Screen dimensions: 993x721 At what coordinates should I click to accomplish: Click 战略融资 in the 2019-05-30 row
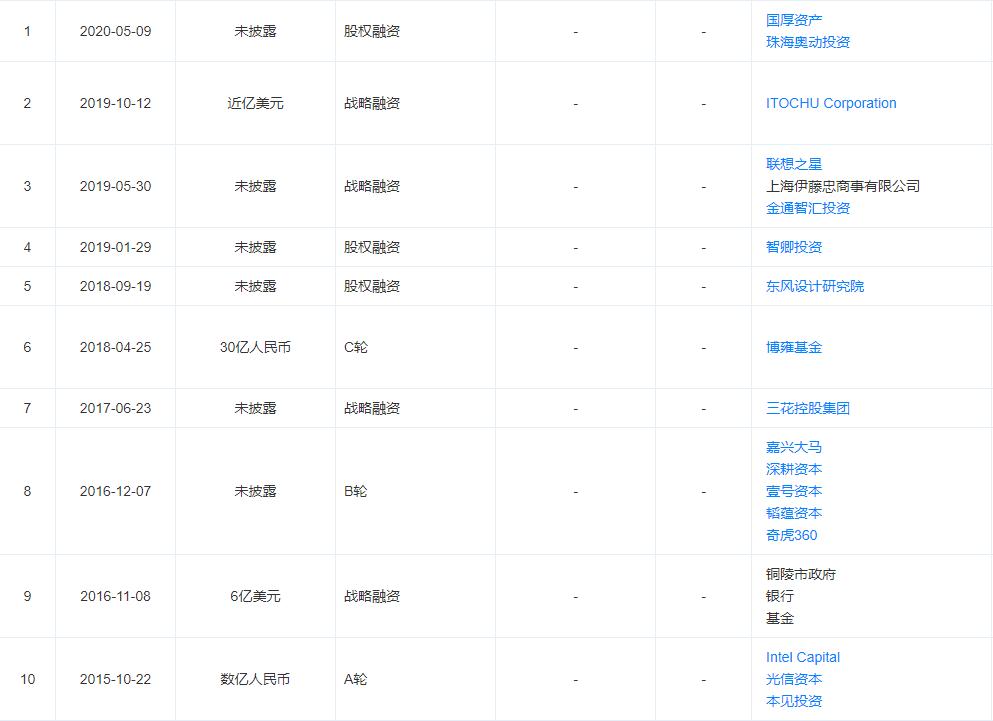coord(372,186)
